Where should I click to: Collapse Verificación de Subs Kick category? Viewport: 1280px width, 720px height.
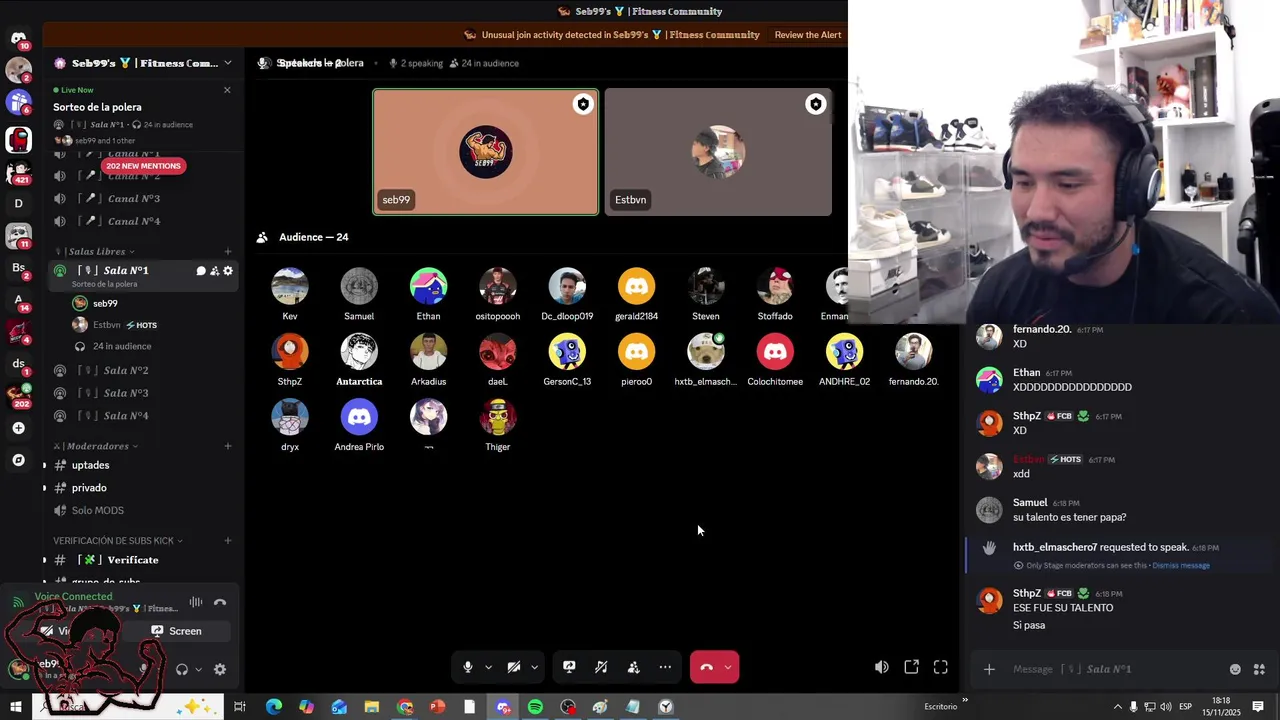point(117,541)
